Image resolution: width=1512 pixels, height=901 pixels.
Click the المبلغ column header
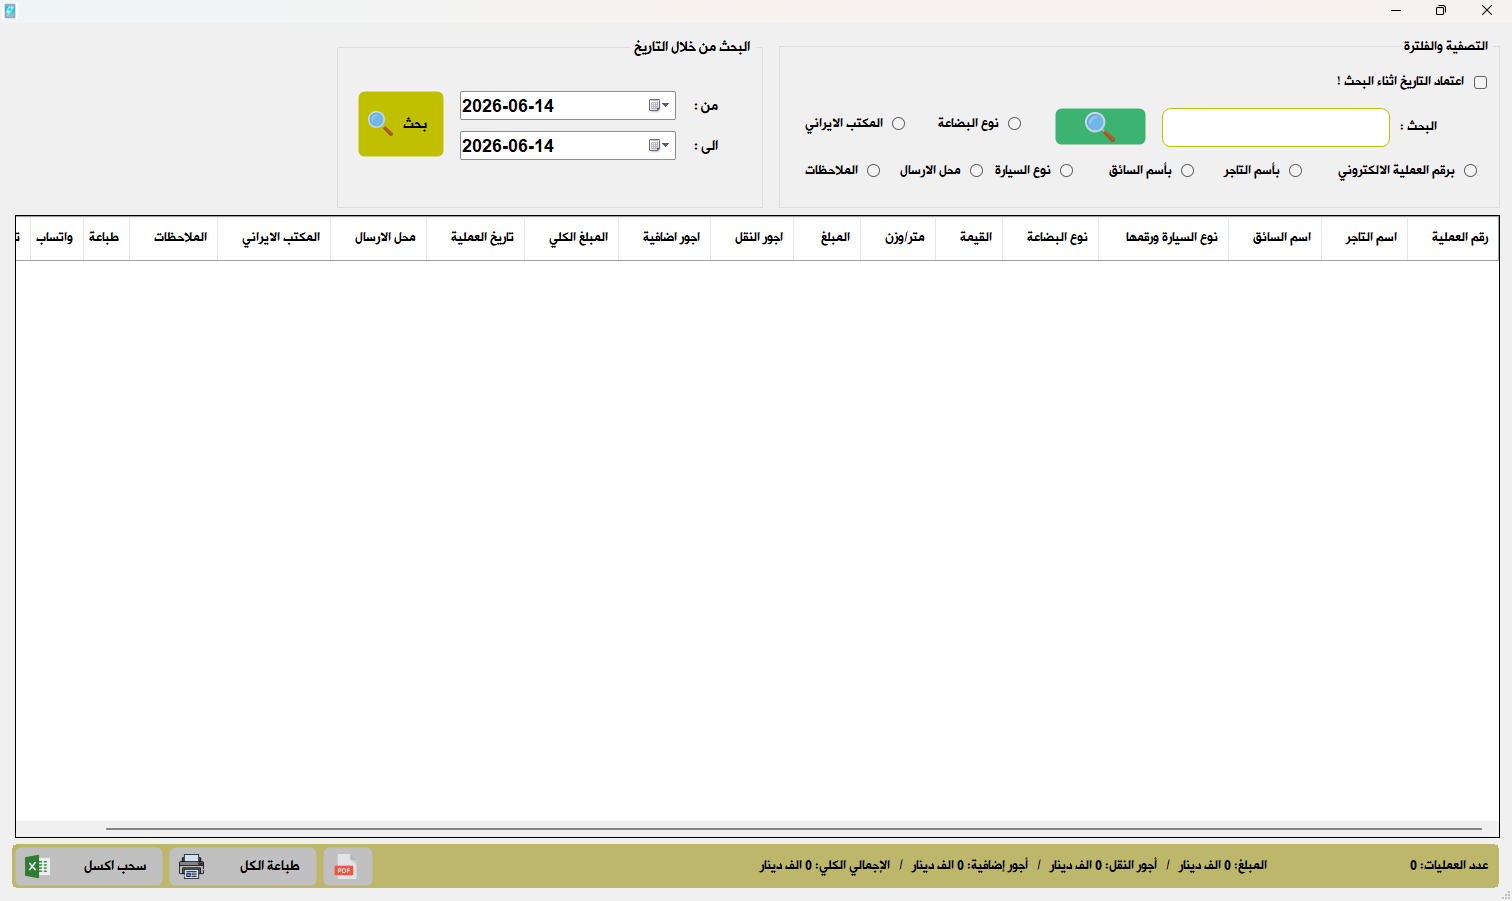pyautogui.click(x=827, y=238)
